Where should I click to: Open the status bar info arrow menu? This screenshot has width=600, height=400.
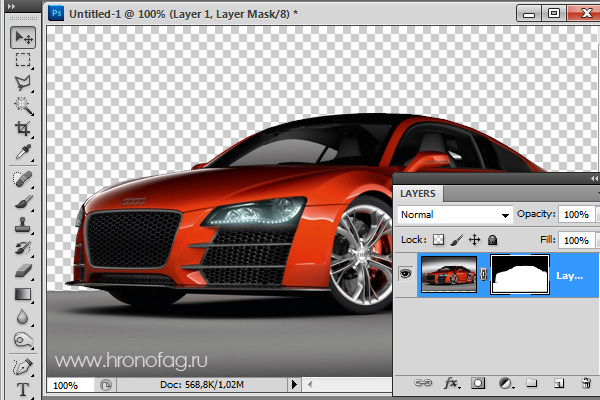tap(294, 384)
